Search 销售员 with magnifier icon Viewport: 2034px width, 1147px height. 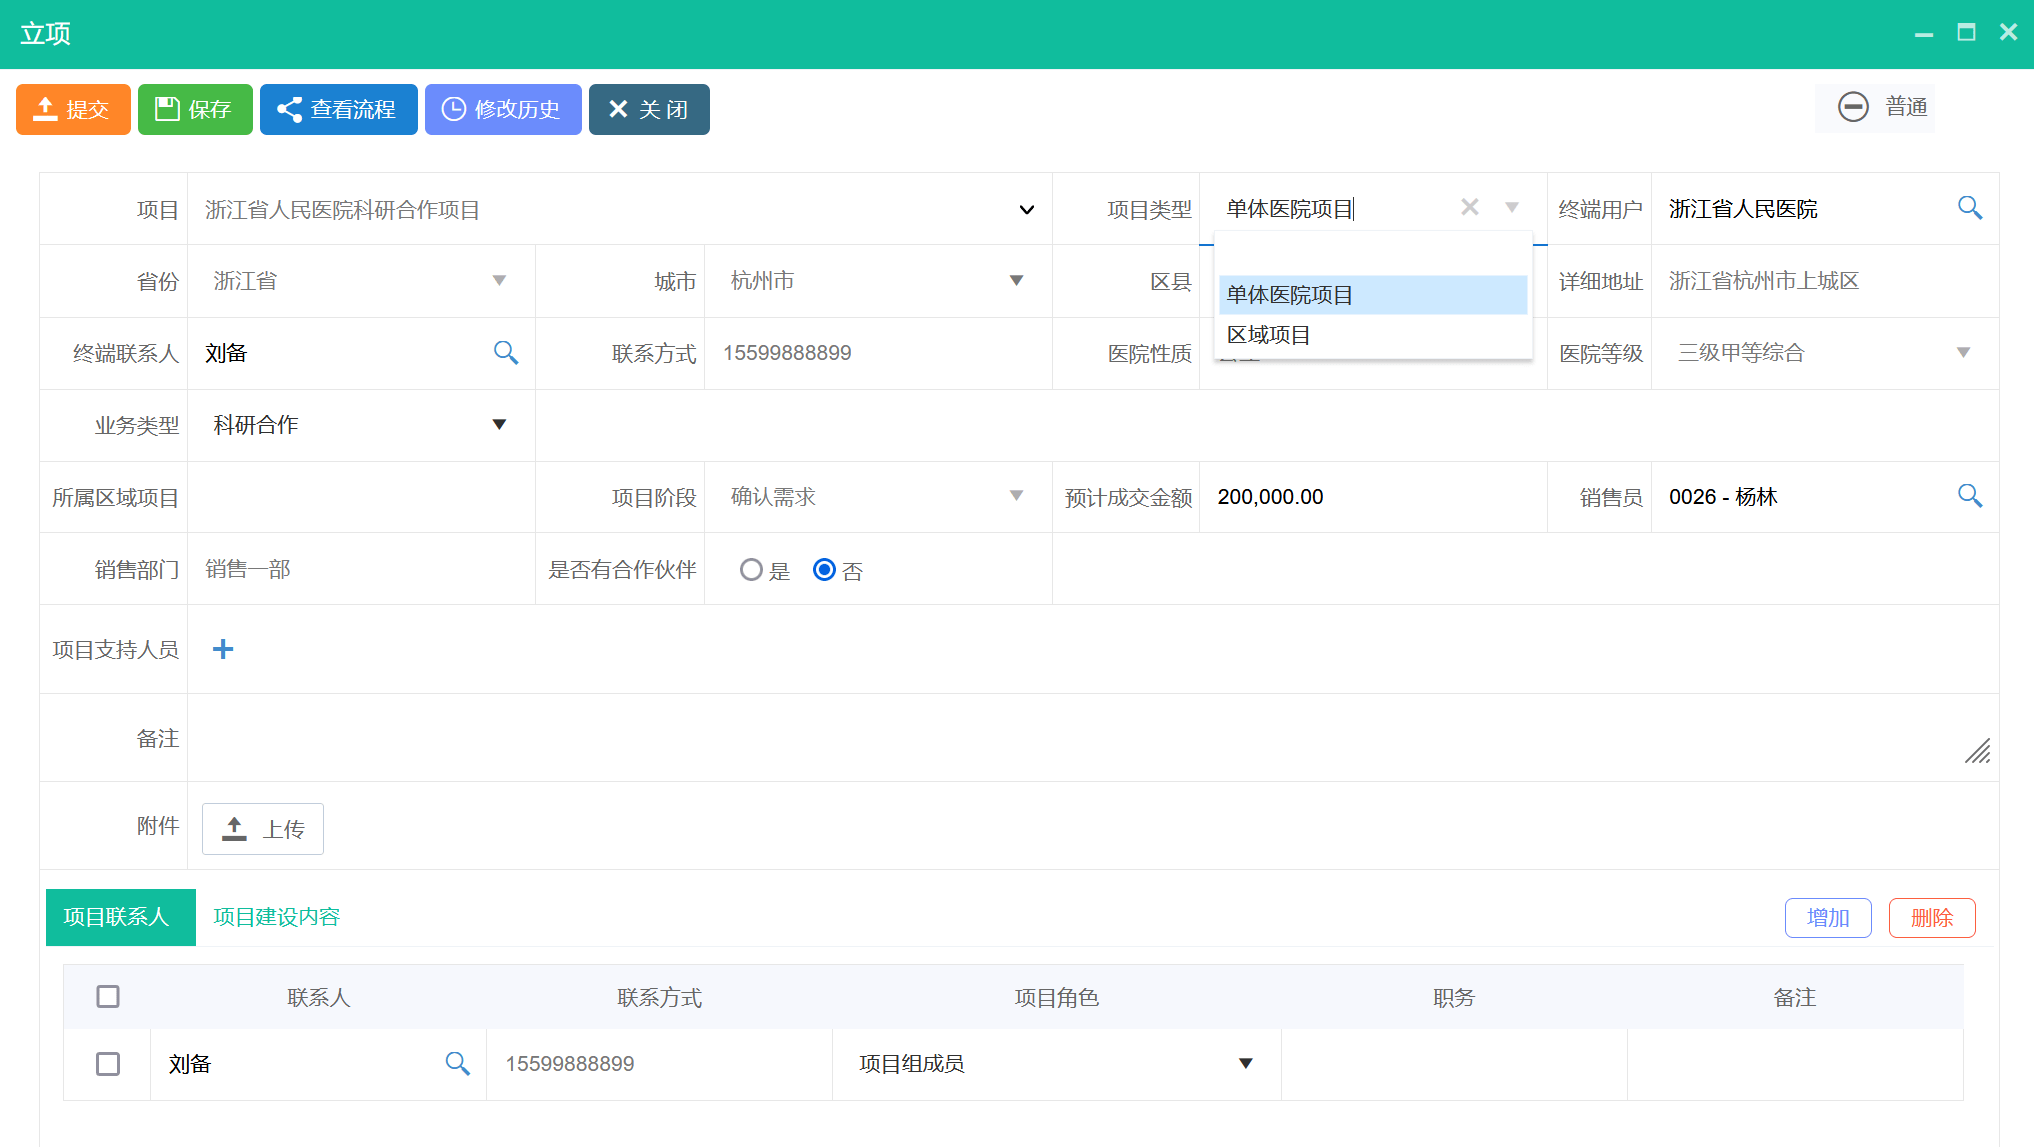pyautogui.click(x=1969, y=496)
